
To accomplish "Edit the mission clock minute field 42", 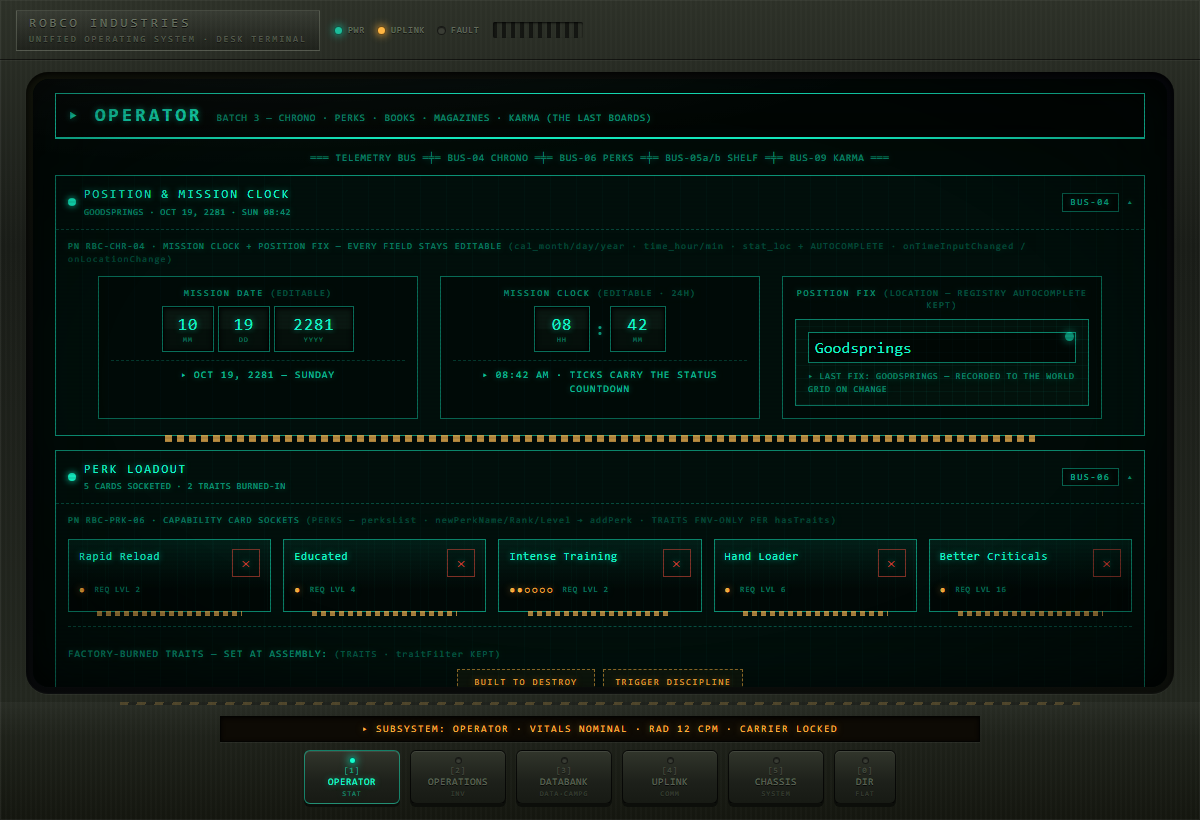I will point(638,329).
